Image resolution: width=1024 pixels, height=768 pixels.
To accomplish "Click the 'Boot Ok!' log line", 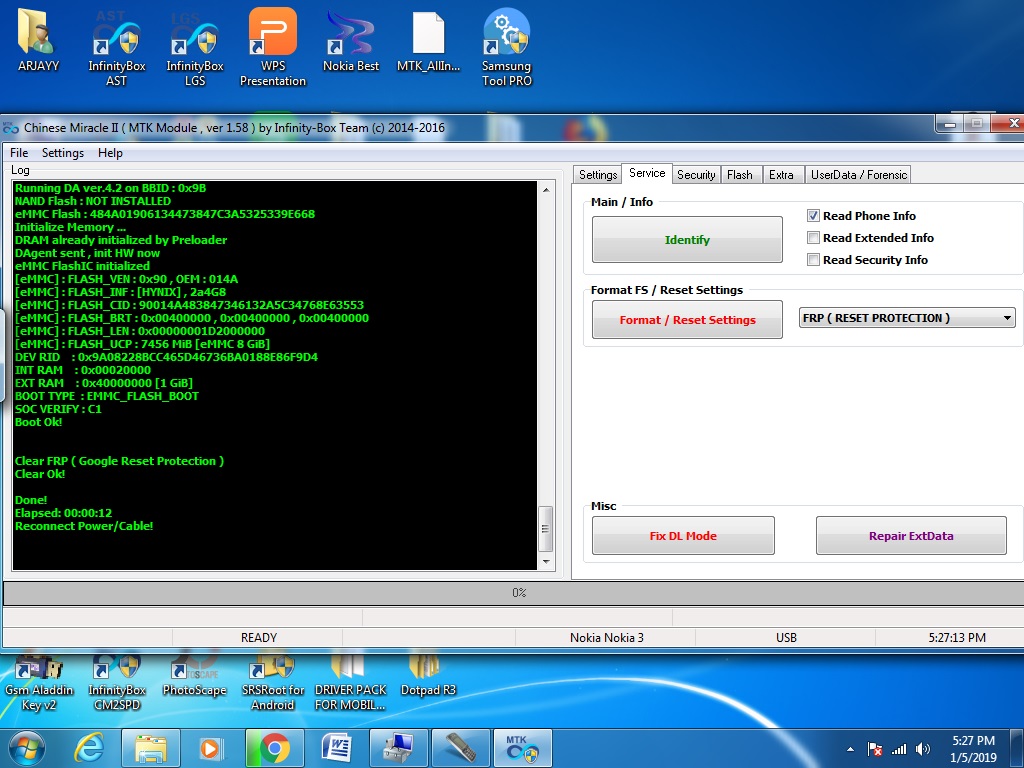I will 39,422.
